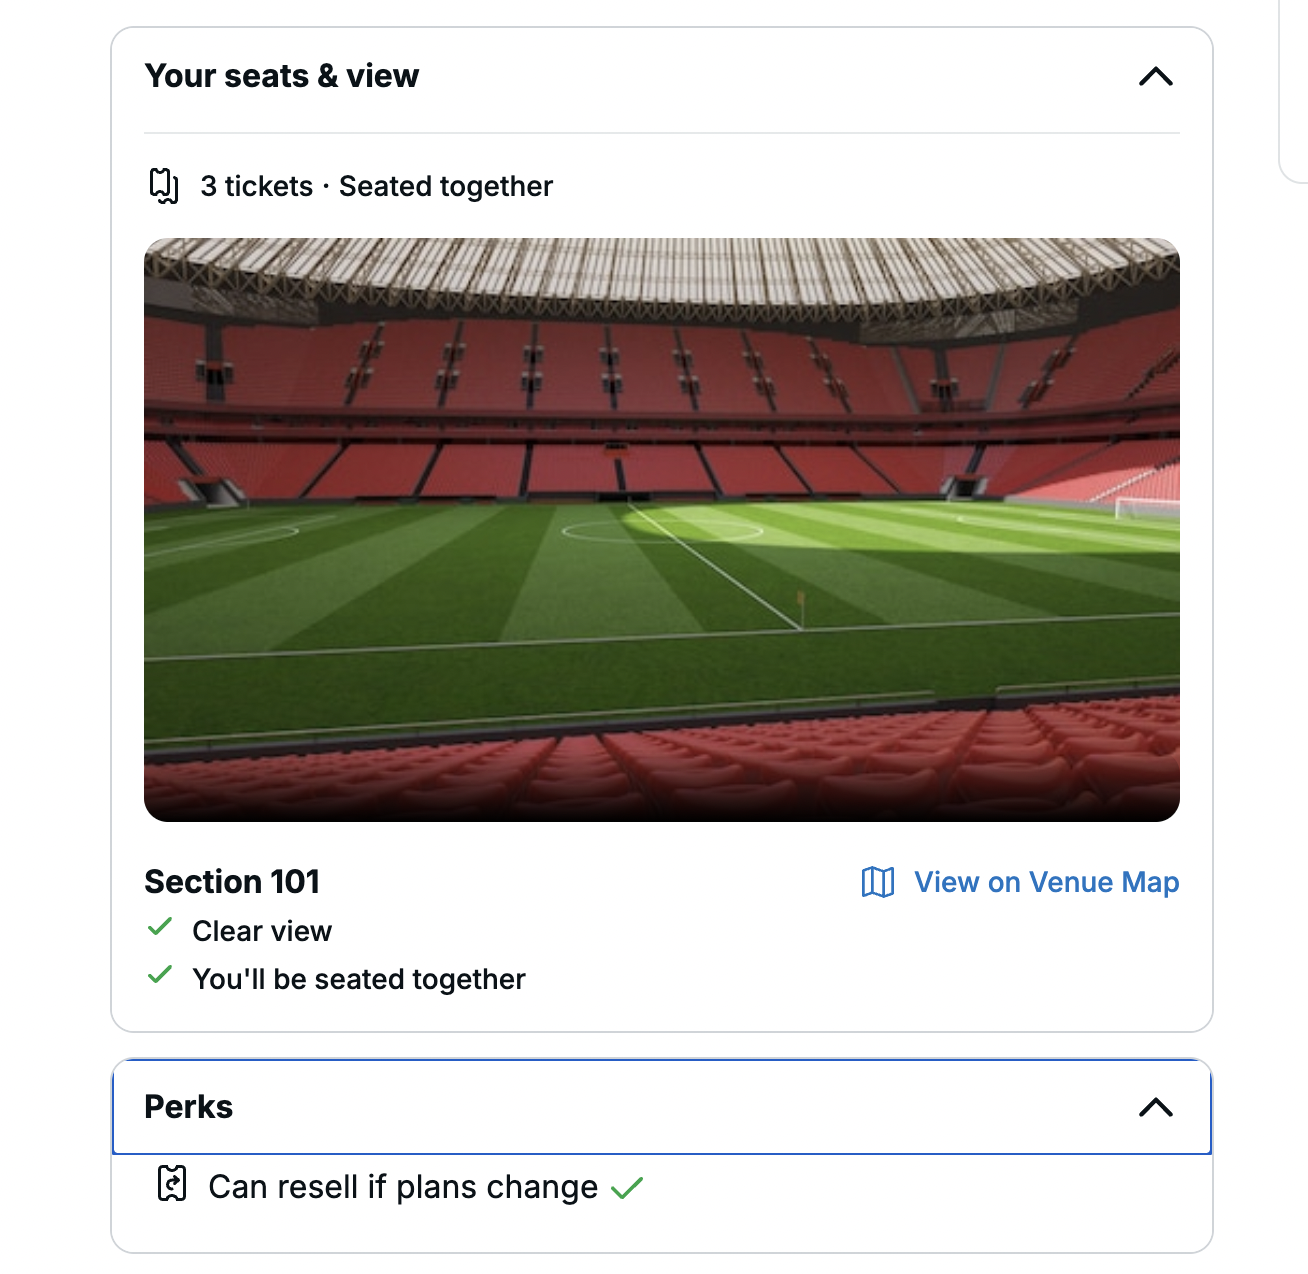The height and width of the screenshot is (1274, 1308).
Task: Click the green checkmark beside "Clear view"
Action: (x=160, y=928)
